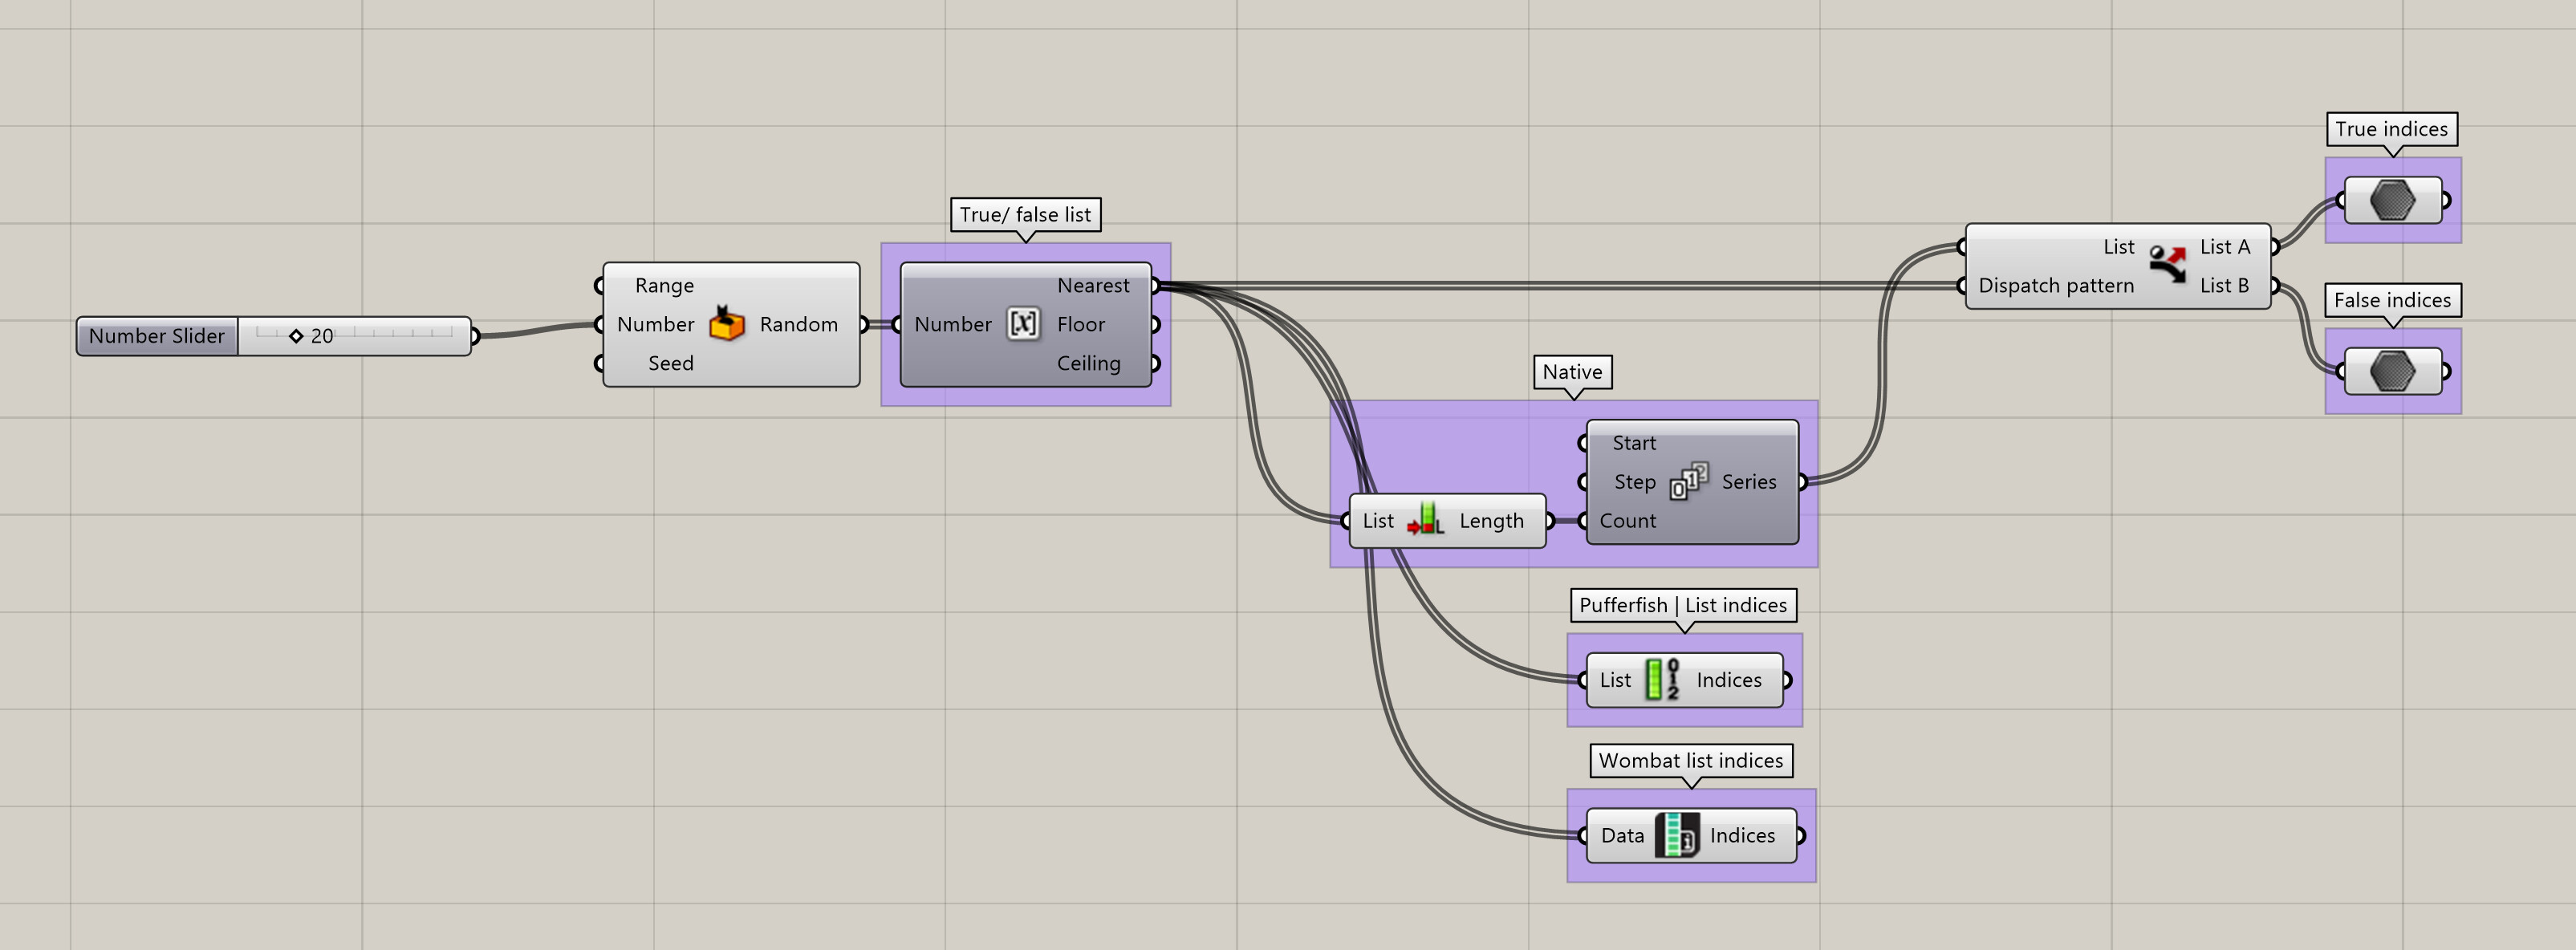
Task: Click the Seed input of the Random component
Action: click(x=600, y=363)
